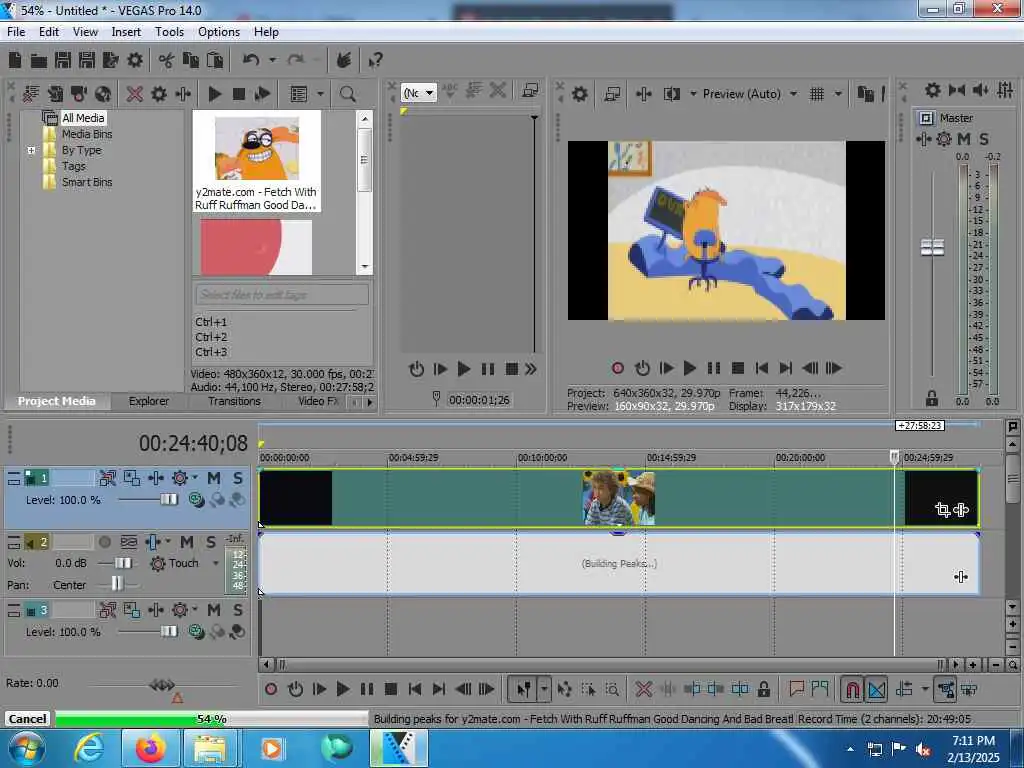This screenshot has height=768, width=1024.
Task: Open Track 1 track FX icon
Action: [x=155, y=478]
